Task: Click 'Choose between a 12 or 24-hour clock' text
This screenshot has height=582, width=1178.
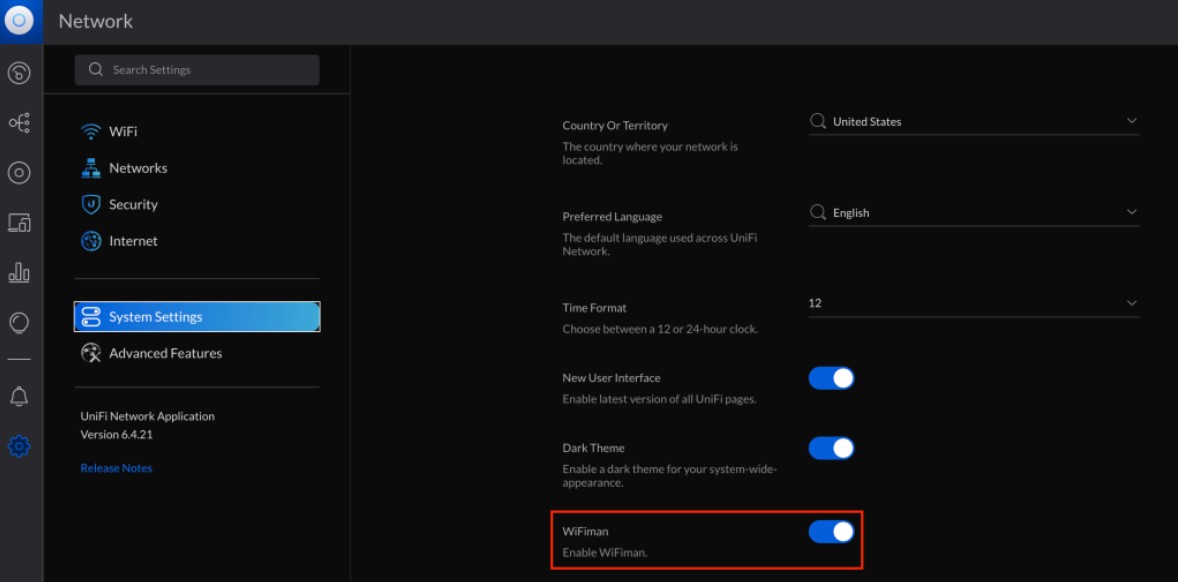Action: point(660,329)
